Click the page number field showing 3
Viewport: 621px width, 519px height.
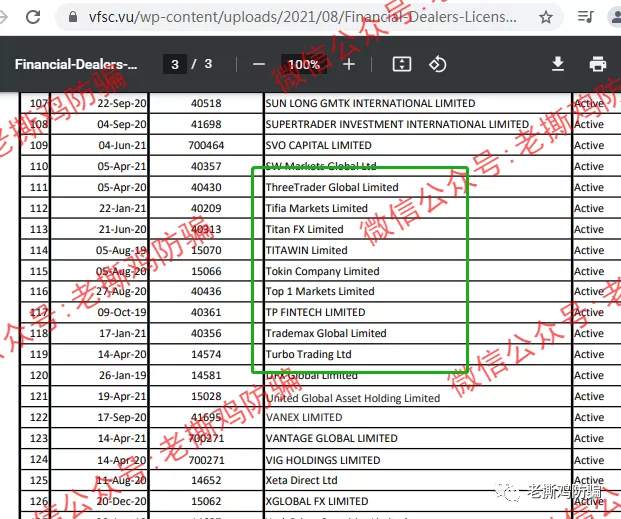point(175,64)
